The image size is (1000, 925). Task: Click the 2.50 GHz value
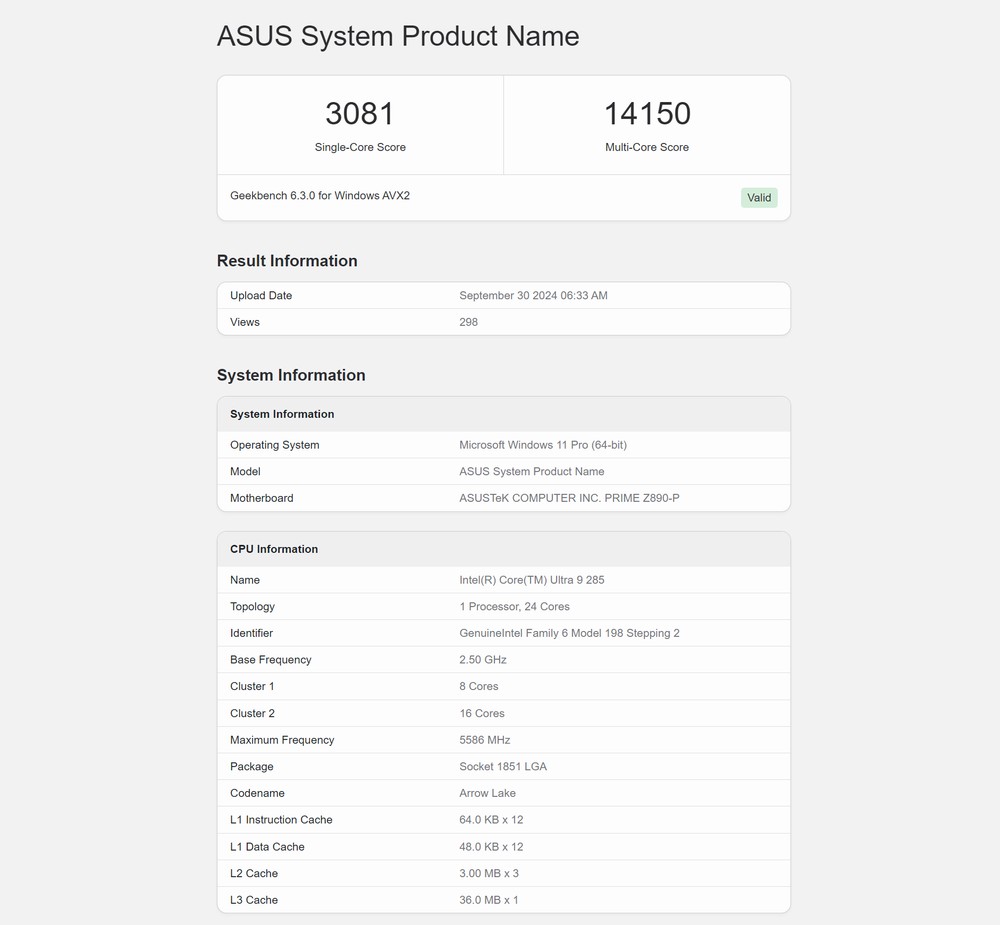point(483,660)
